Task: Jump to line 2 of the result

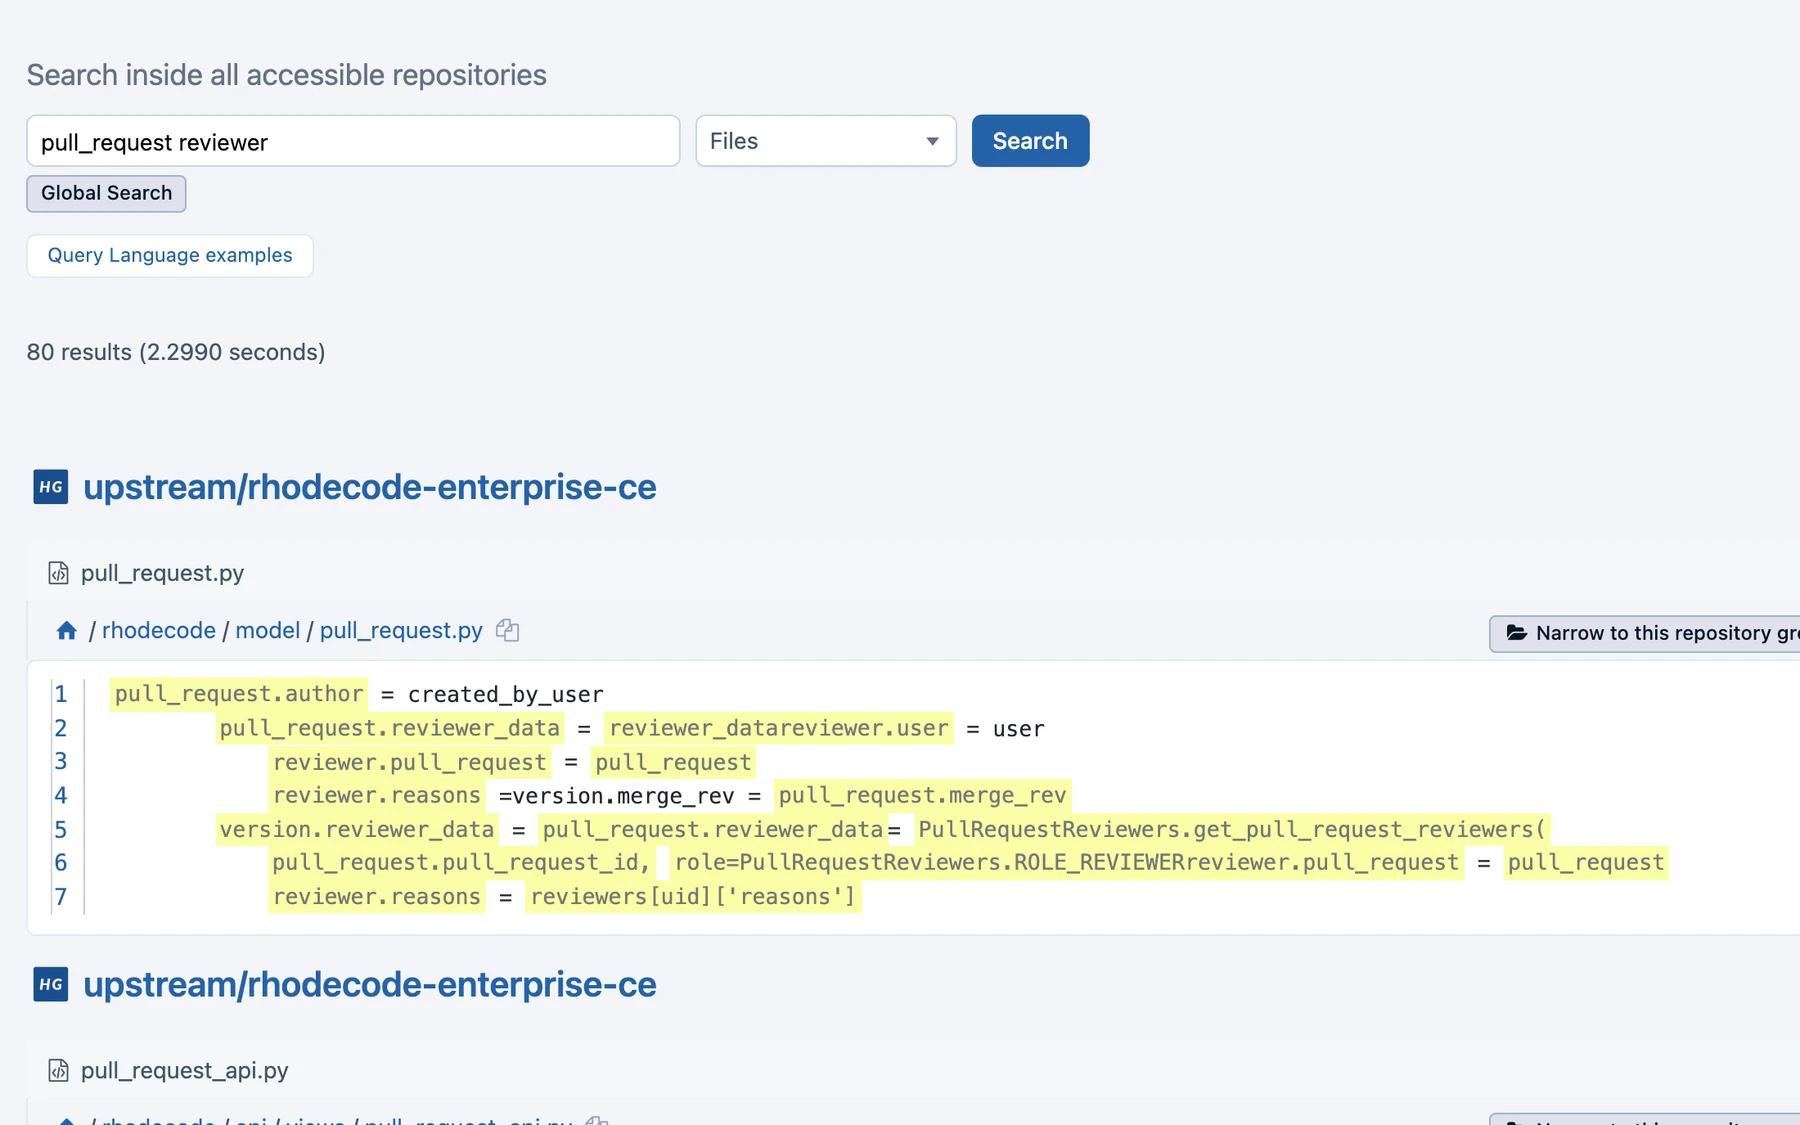Action: click(x=61, y=728)
